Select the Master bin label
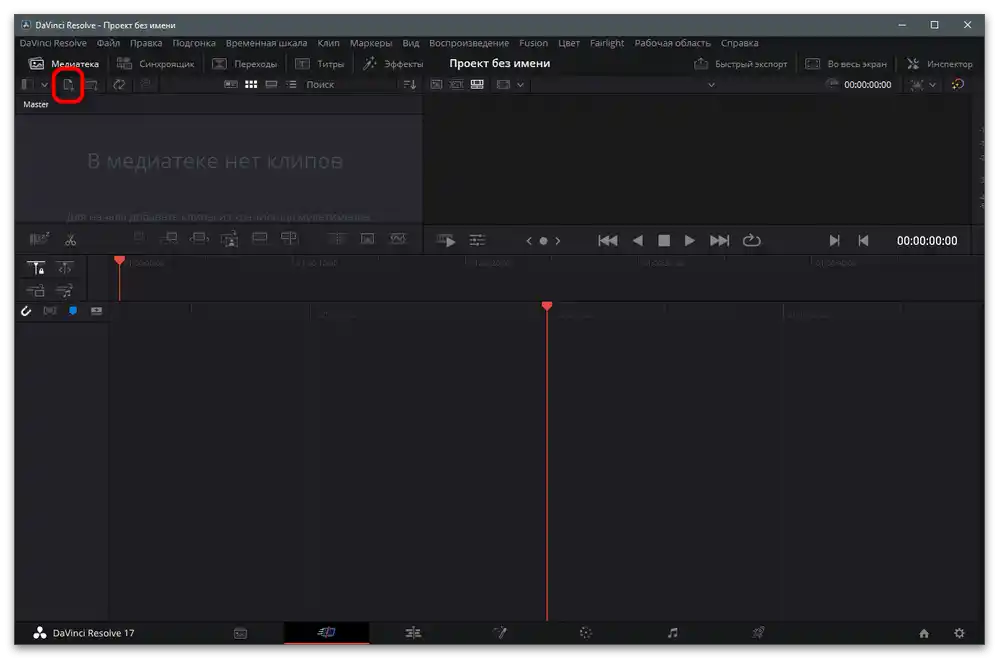 [36, 105]
